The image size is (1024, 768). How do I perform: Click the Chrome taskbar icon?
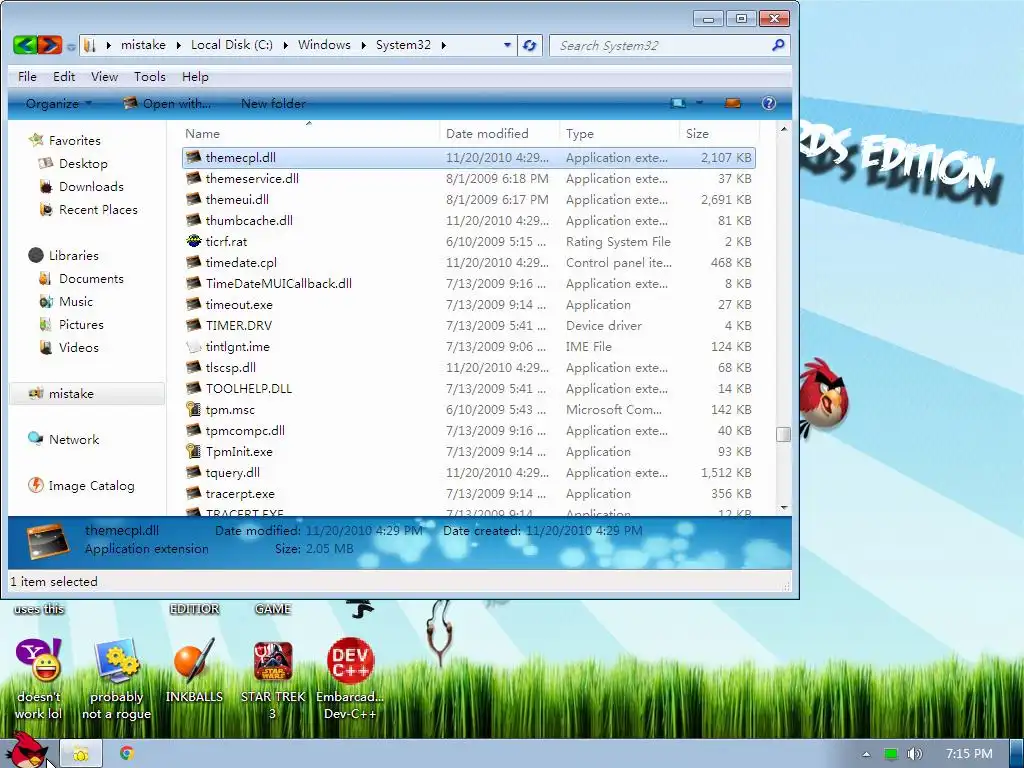[127, 753]
